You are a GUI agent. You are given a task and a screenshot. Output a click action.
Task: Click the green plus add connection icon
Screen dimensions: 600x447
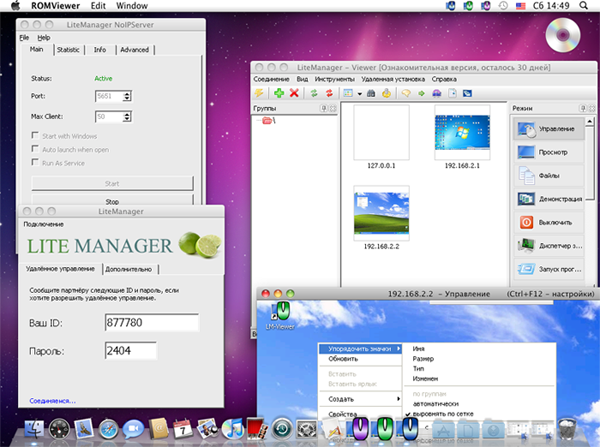(x=279, y=93)
